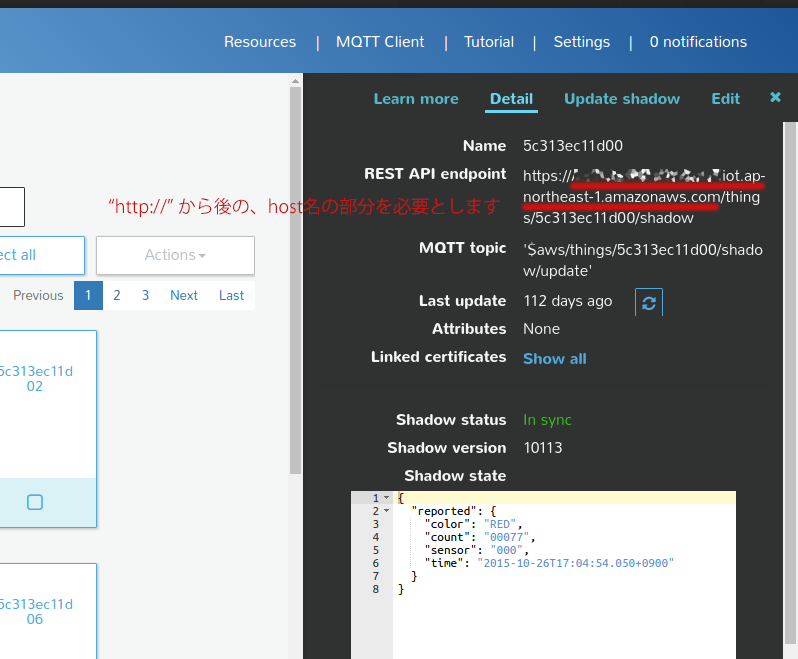Click the MQTT topic value text

point(643,260)
